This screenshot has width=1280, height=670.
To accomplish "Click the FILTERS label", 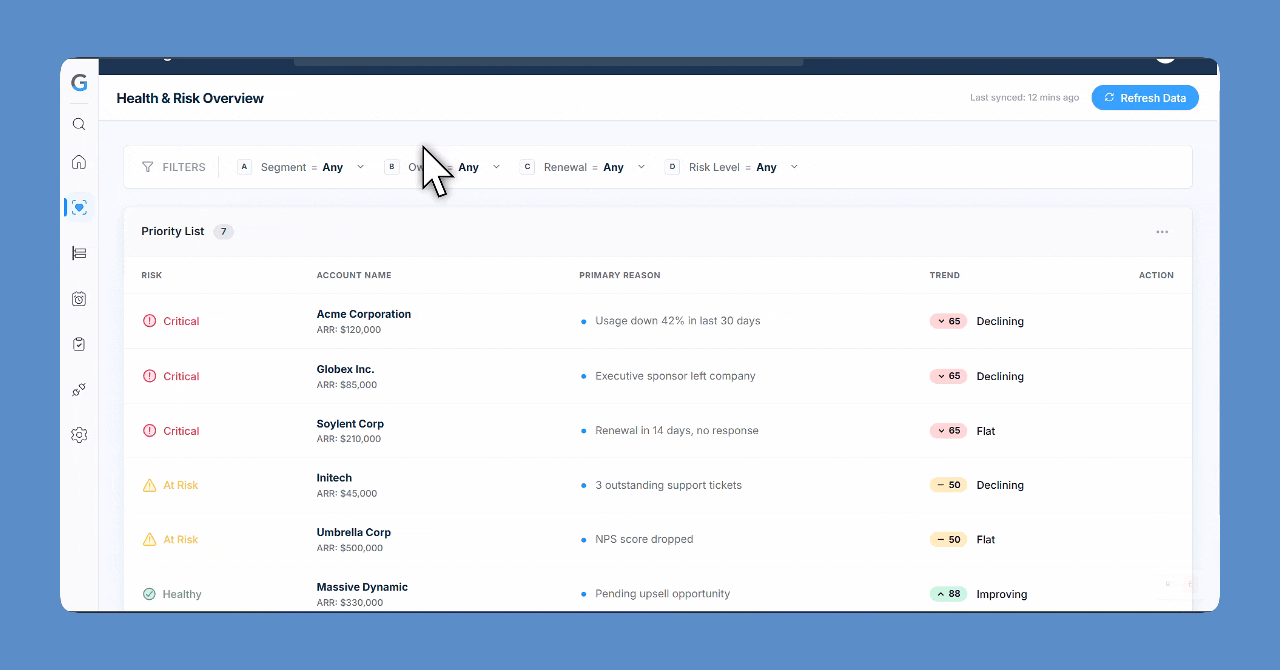I will click(184, 167).
